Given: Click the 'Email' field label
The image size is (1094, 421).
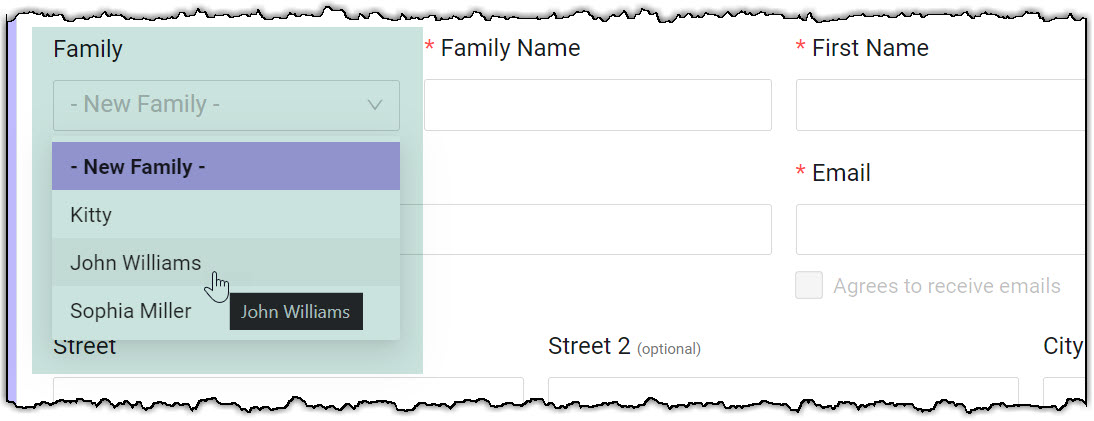Looking at the screenshot, I should click(841, 173).
